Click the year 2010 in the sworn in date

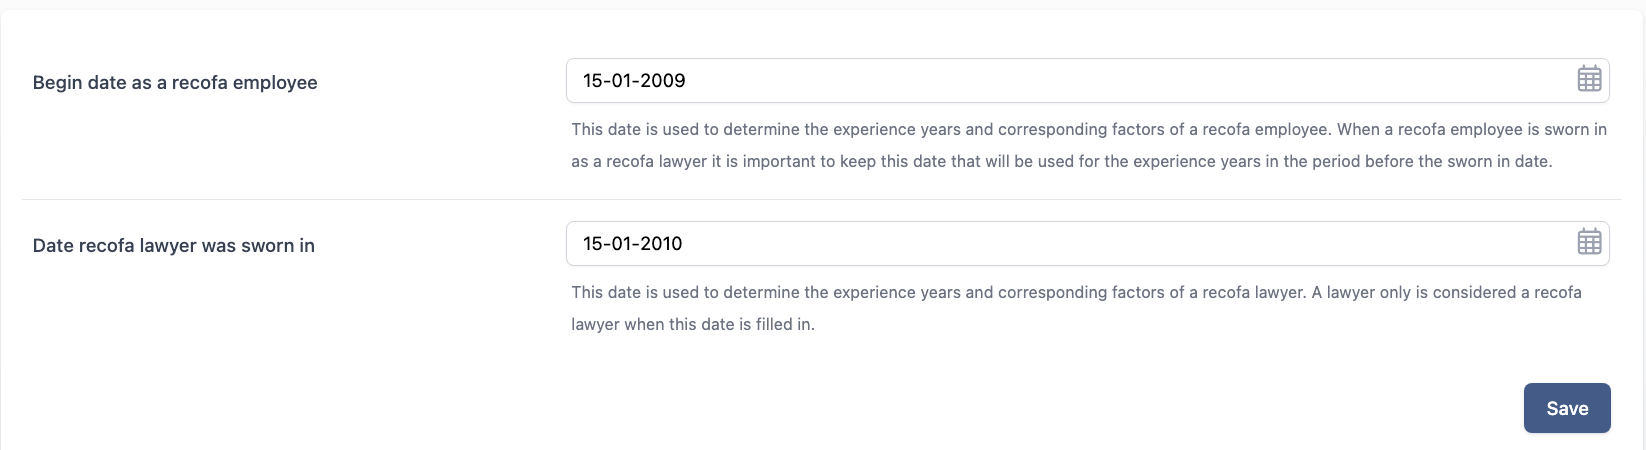(x=659, y=244)
